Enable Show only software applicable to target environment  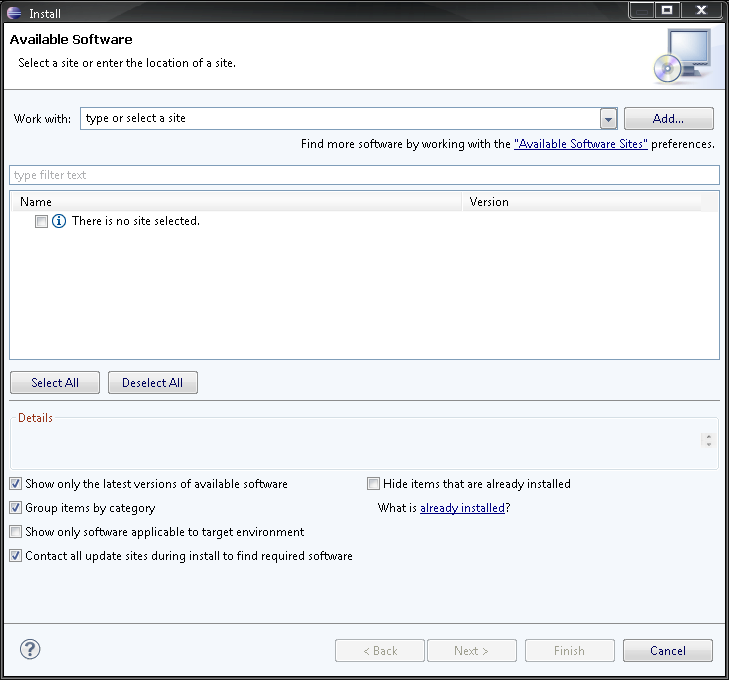[15, 532]
